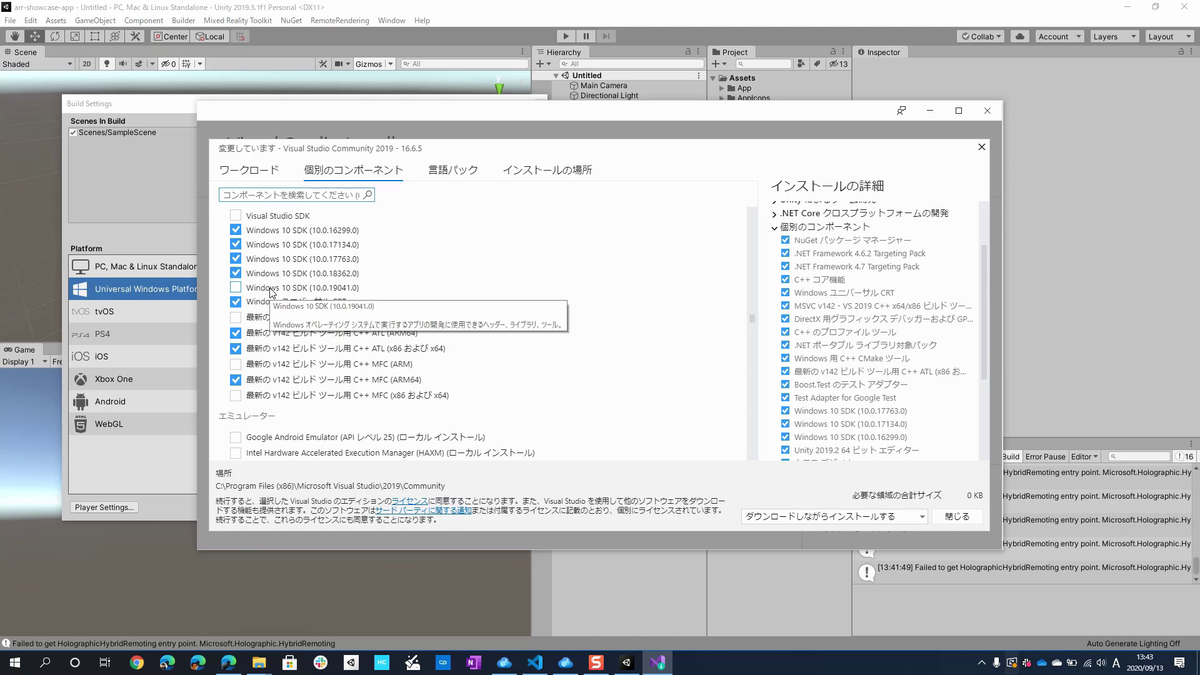Open Collab dropdown

(982, 36)
